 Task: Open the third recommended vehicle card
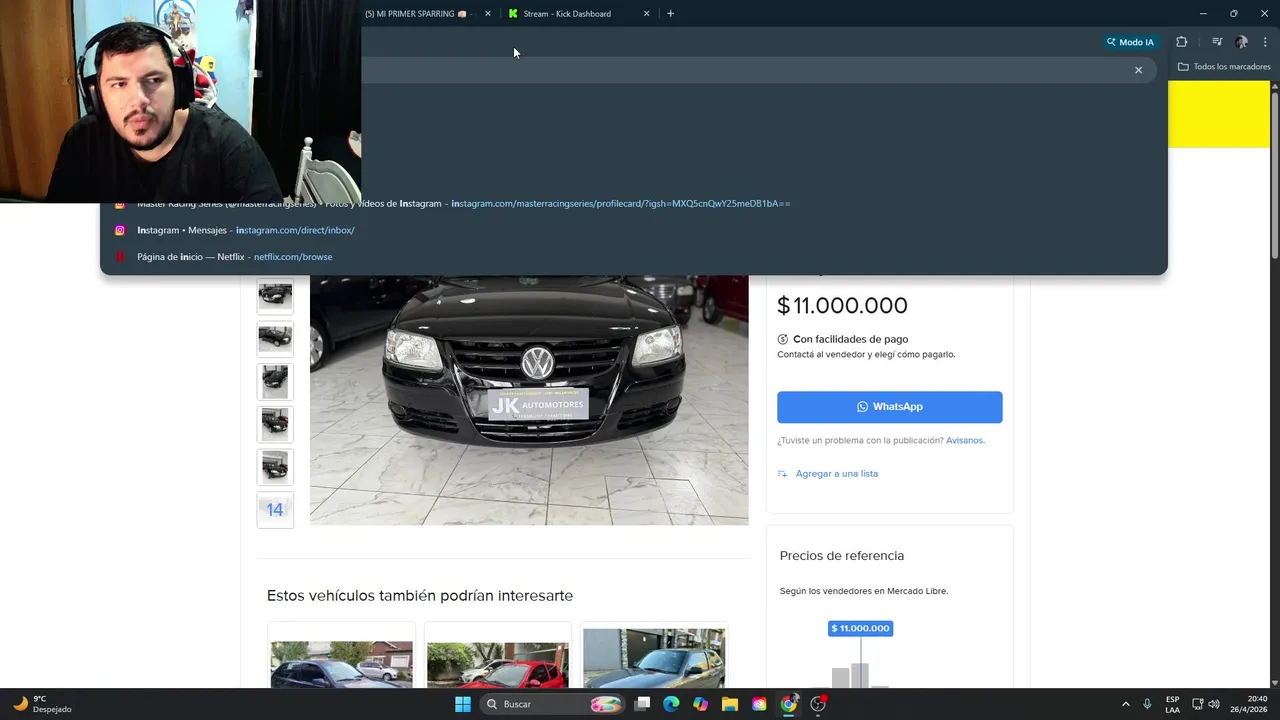(x=654, y=656)
